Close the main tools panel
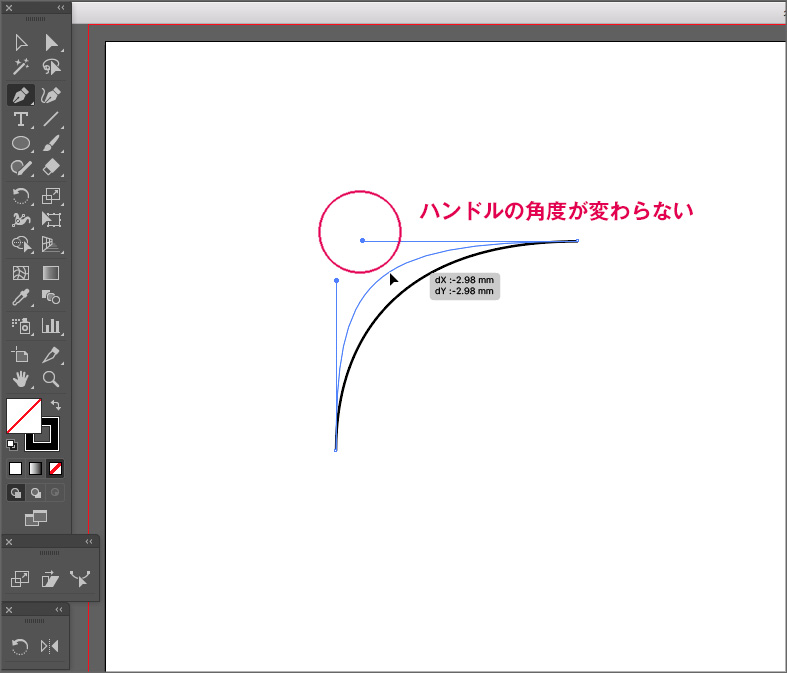 click(9, 8)
